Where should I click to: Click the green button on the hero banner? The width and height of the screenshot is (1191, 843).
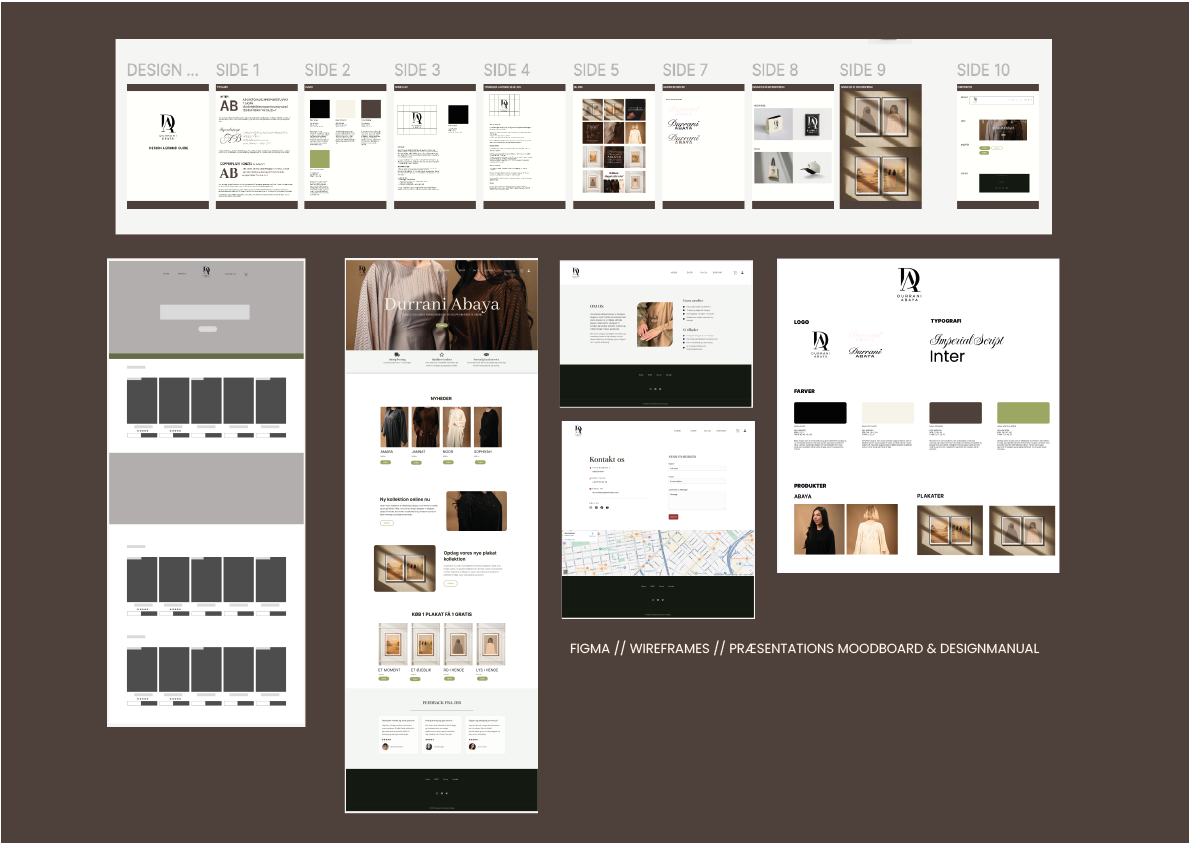(x=442, y=325)
